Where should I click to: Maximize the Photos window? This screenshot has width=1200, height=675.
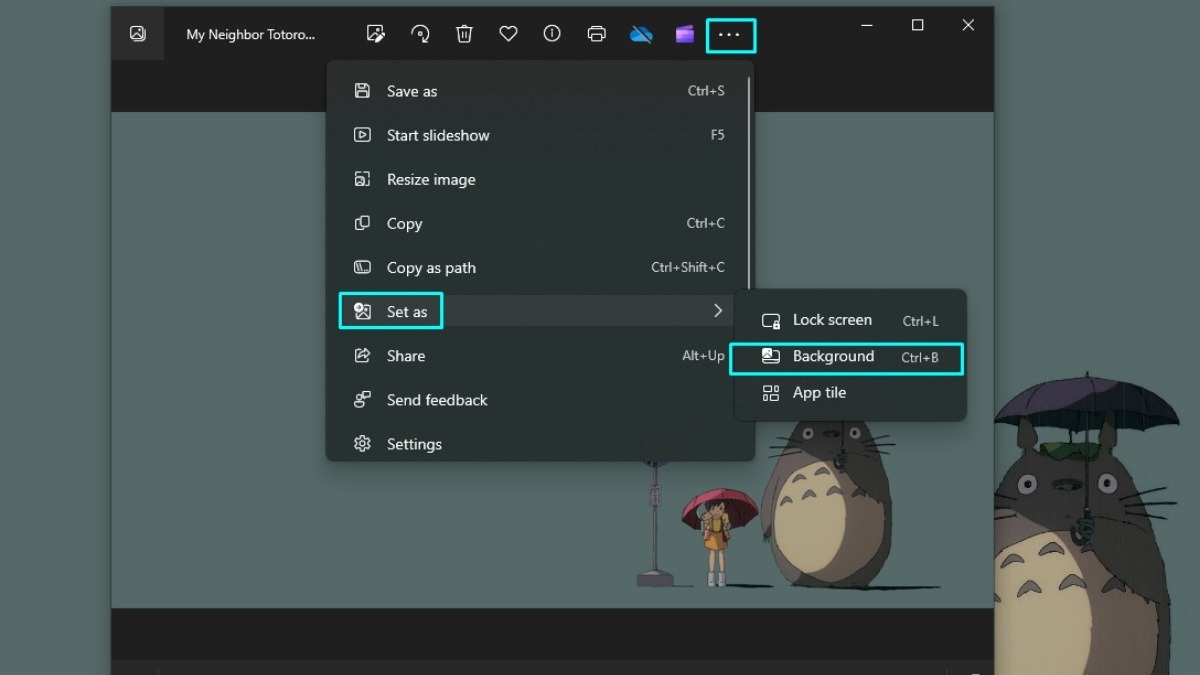917,25
